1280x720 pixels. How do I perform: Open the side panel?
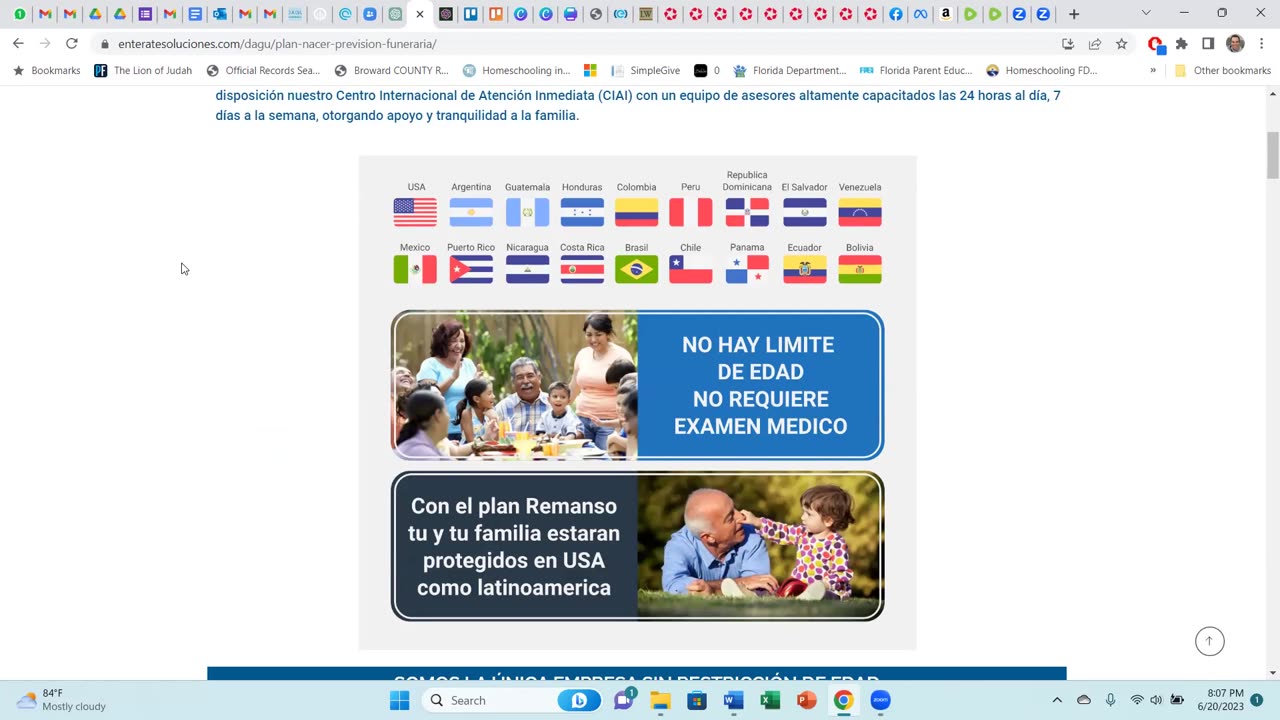(1208, 44)
